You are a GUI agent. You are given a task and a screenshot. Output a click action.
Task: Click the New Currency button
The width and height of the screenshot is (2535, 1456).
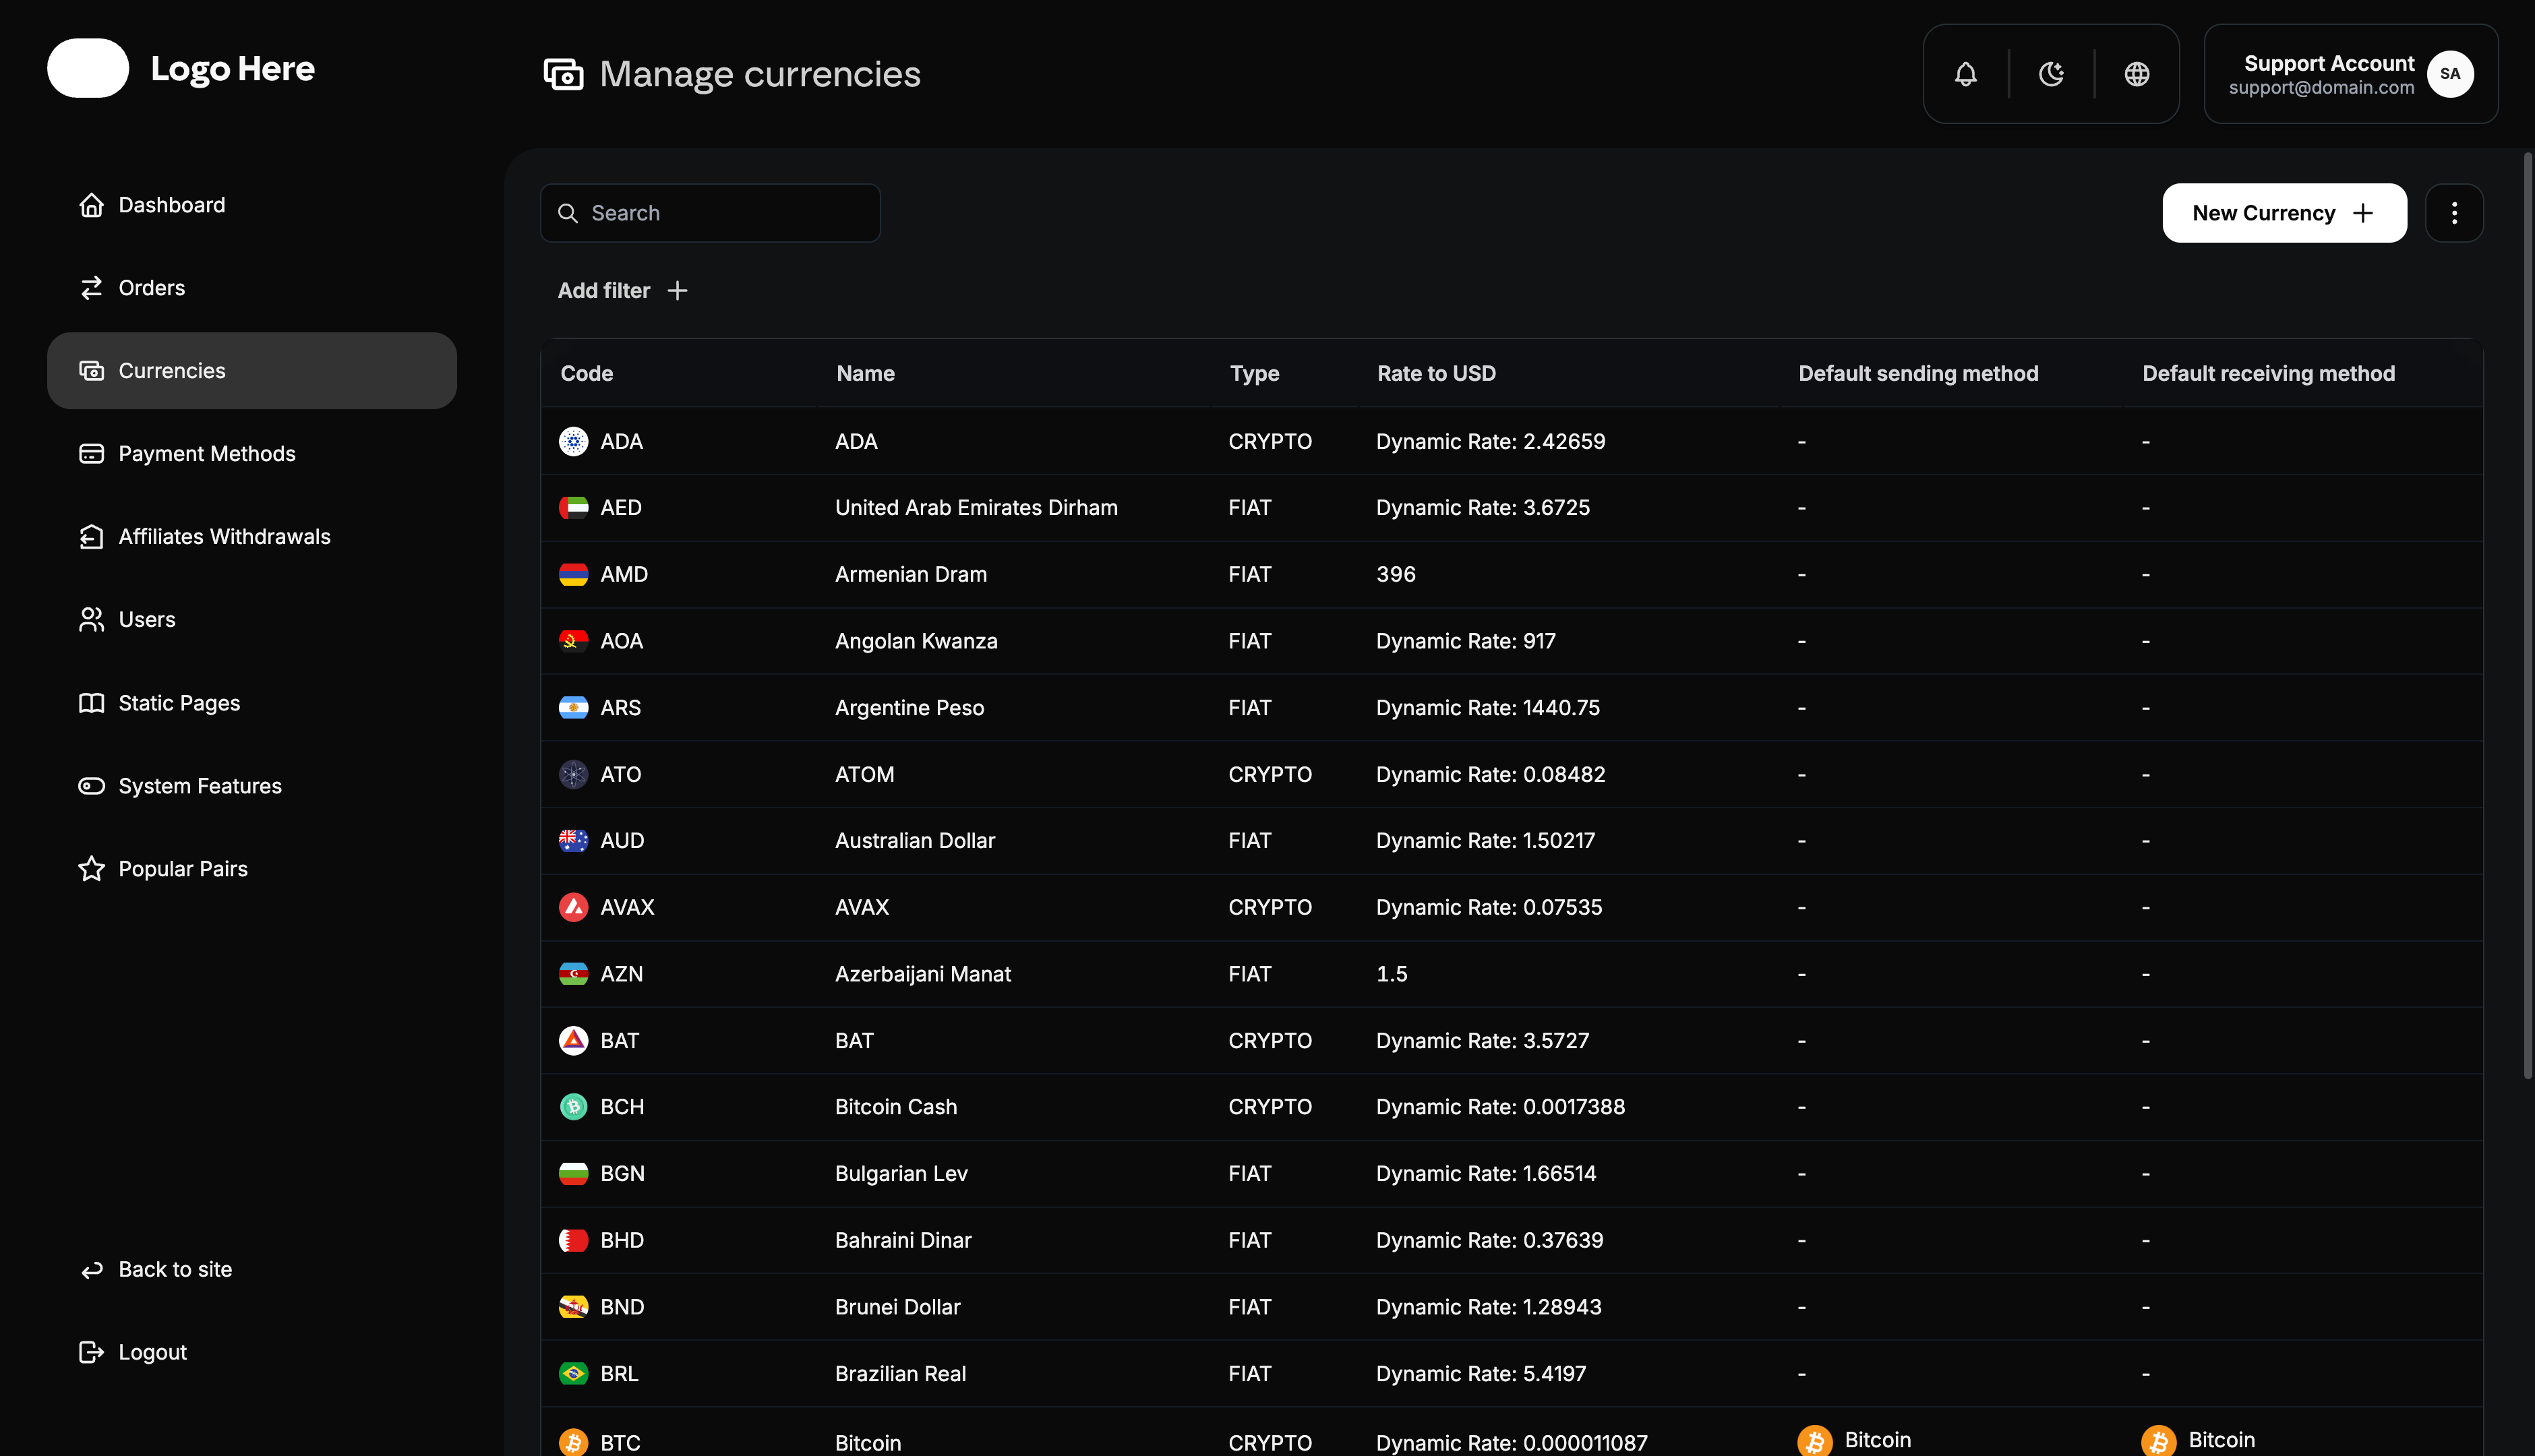[2283, 212]
